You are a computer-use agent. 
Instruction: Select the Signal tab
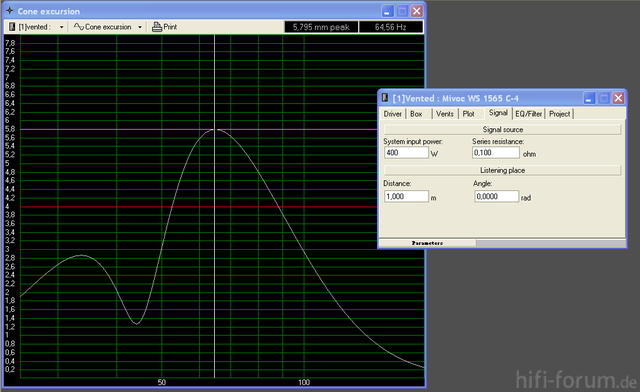[x=498, y=113]
